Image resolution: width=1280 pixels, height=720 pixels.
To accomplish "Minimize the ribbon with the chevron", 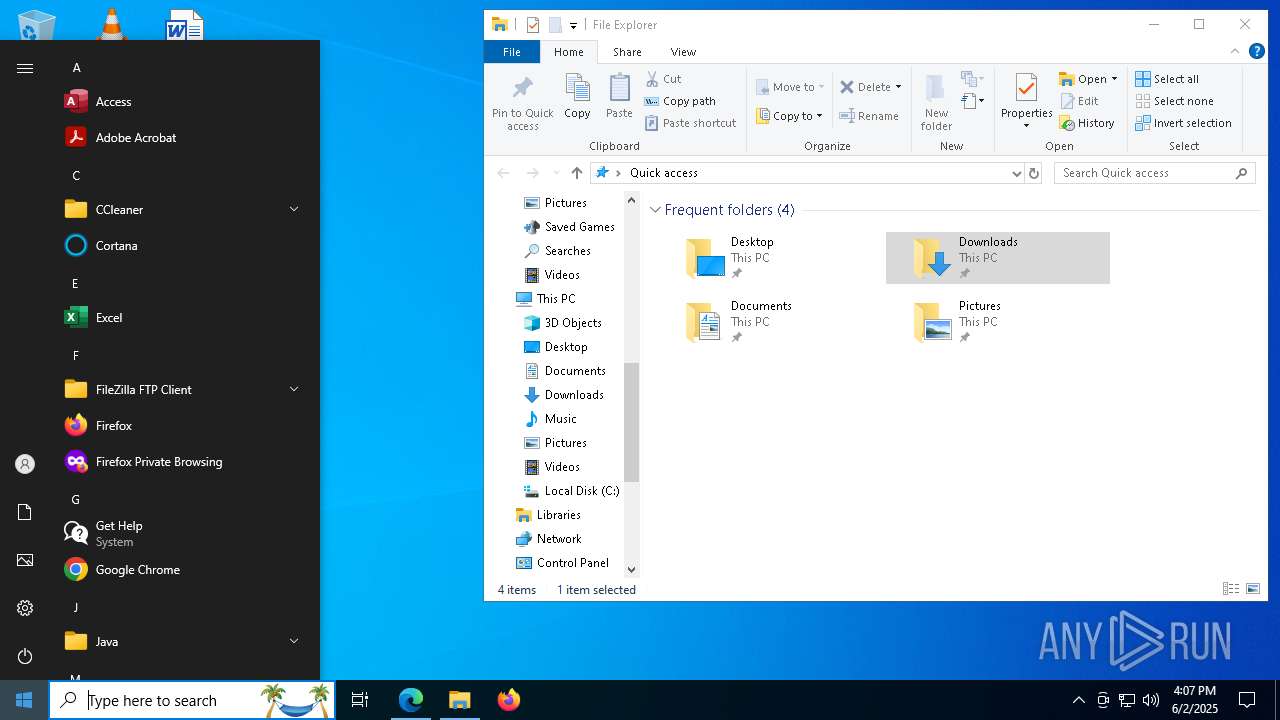I will 1235,52.
